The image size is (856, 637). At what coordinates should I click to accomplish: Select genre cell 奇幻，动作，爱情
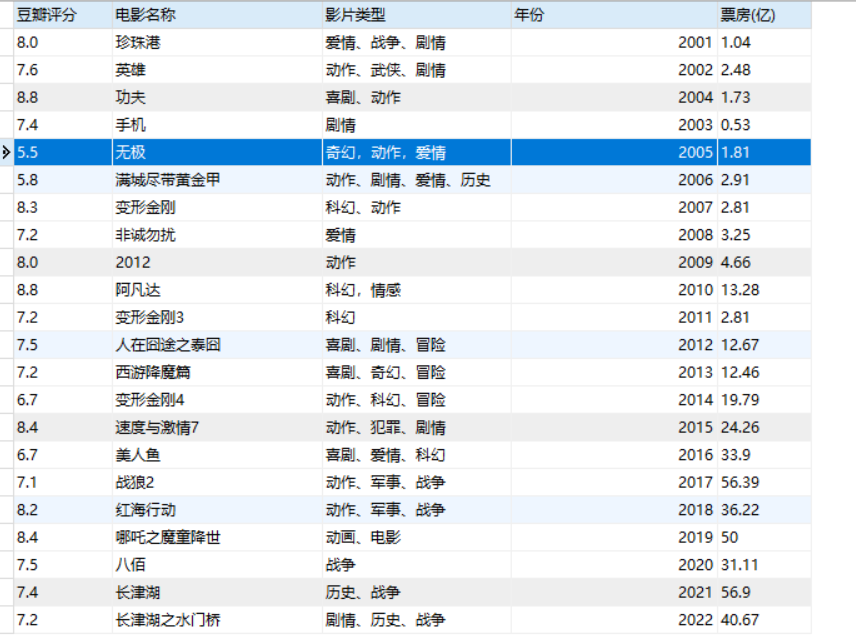(x=417, y=152)
